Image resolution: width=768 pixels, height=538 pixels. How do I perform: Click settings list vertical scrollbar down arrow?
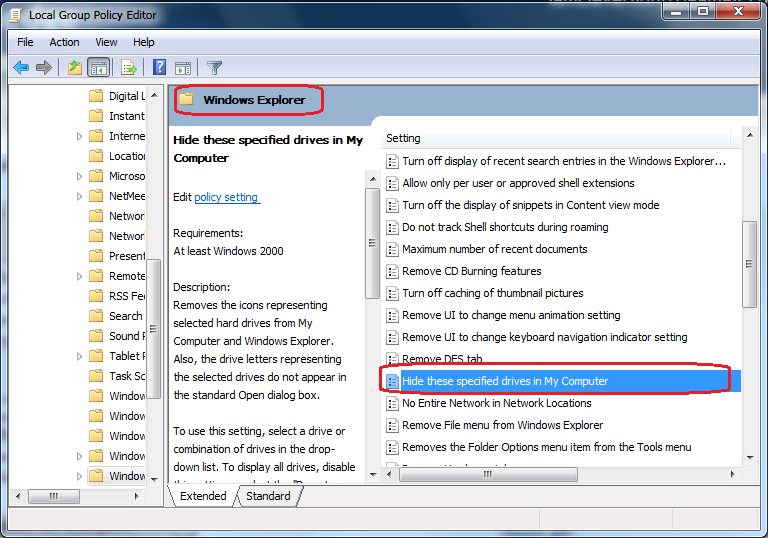tap(750, 458)
